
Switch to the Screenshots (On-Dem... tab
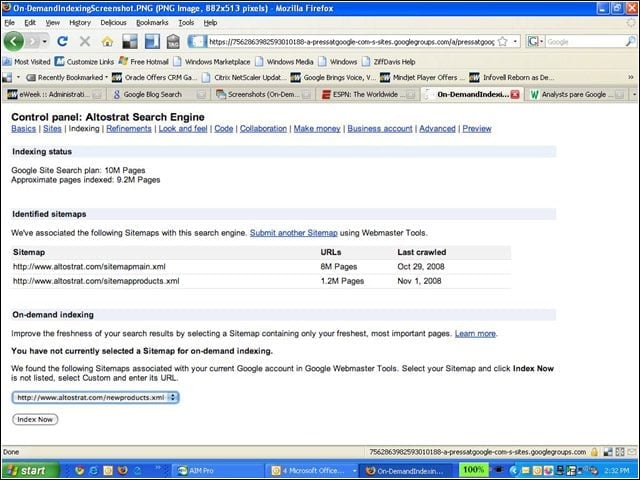tap(264, 94)
